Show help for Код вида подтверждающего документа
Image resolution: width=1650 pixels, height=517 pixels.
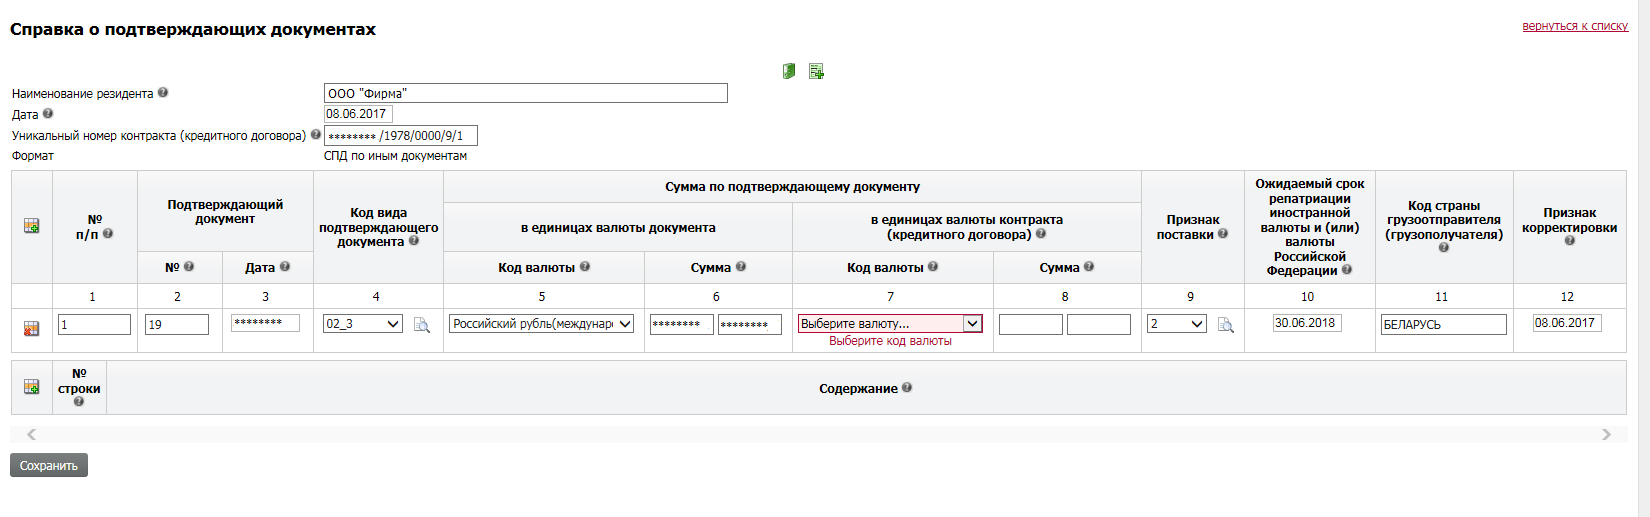[x=414, y=240]
